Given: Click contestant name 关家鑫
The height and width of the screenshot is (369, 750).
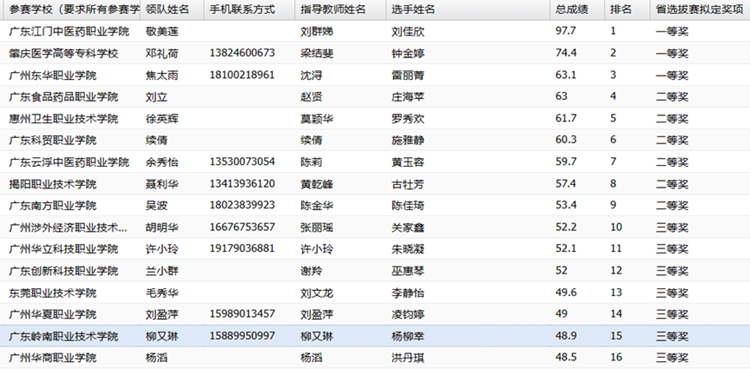Looking at the screenshot, I should pos(408,227).
